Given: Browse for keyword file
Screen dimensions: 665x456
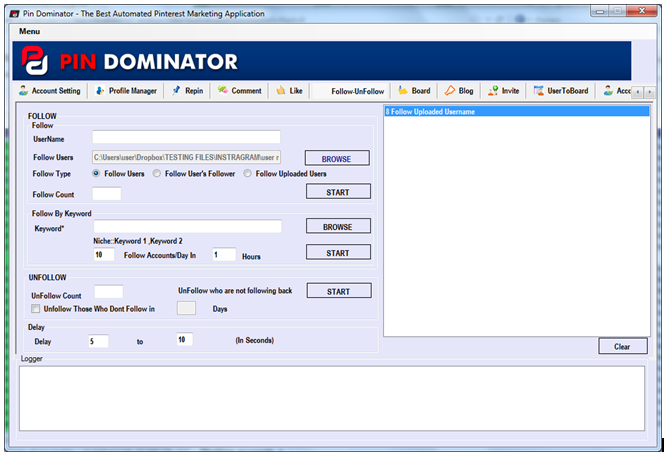Looking at the screenshot, I should pyautogui.click(x=338, y=227).
